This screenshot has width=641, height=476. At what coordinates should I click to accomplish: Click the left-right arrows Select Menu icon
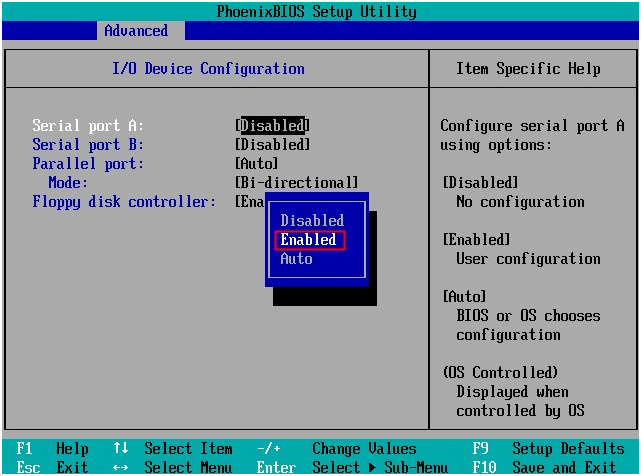pyautogui.click(x=121, y=467)
